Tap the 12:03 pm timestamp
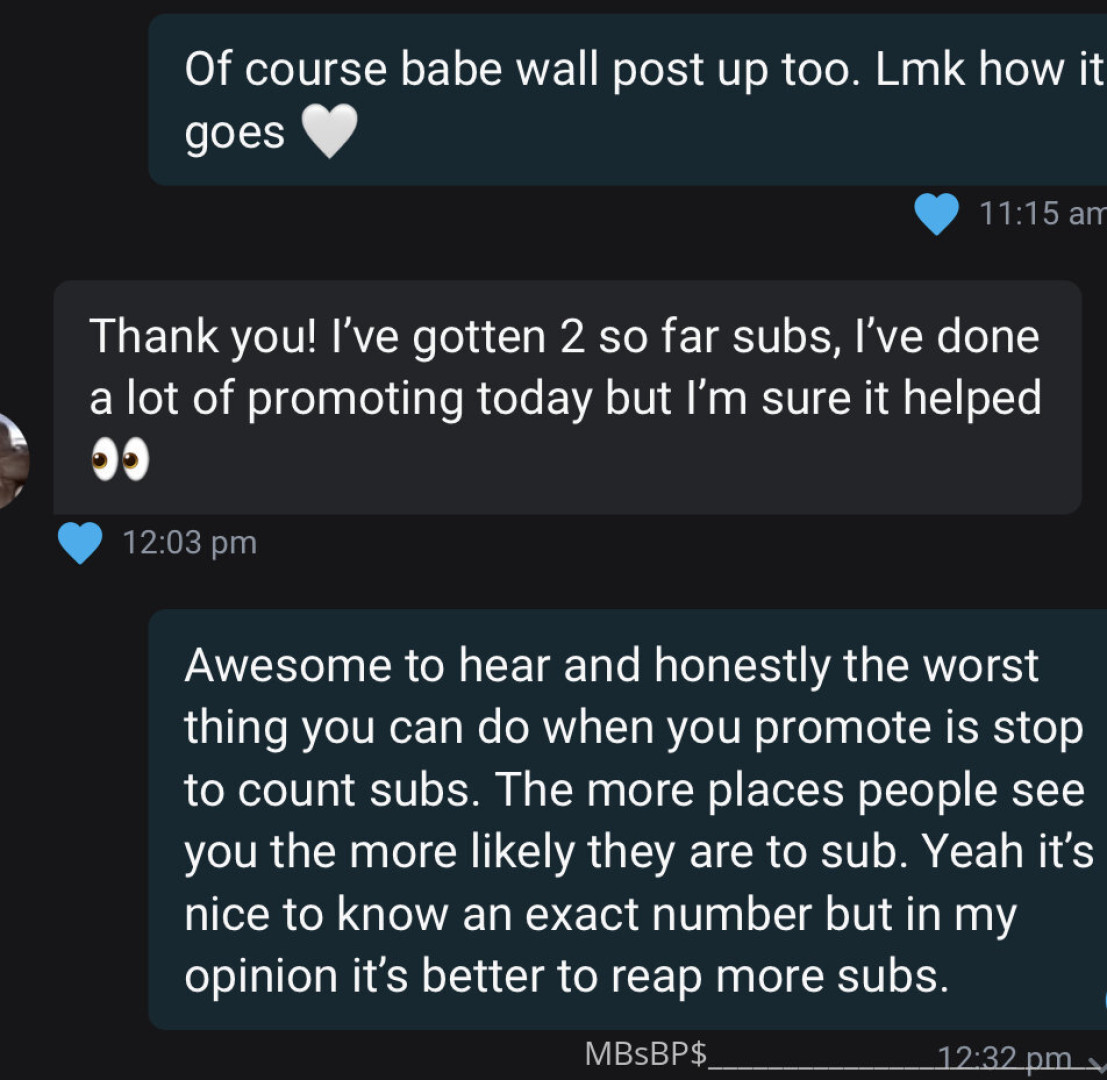The height and width of the screenshot is (1080, 1107). tap(190, 543)
